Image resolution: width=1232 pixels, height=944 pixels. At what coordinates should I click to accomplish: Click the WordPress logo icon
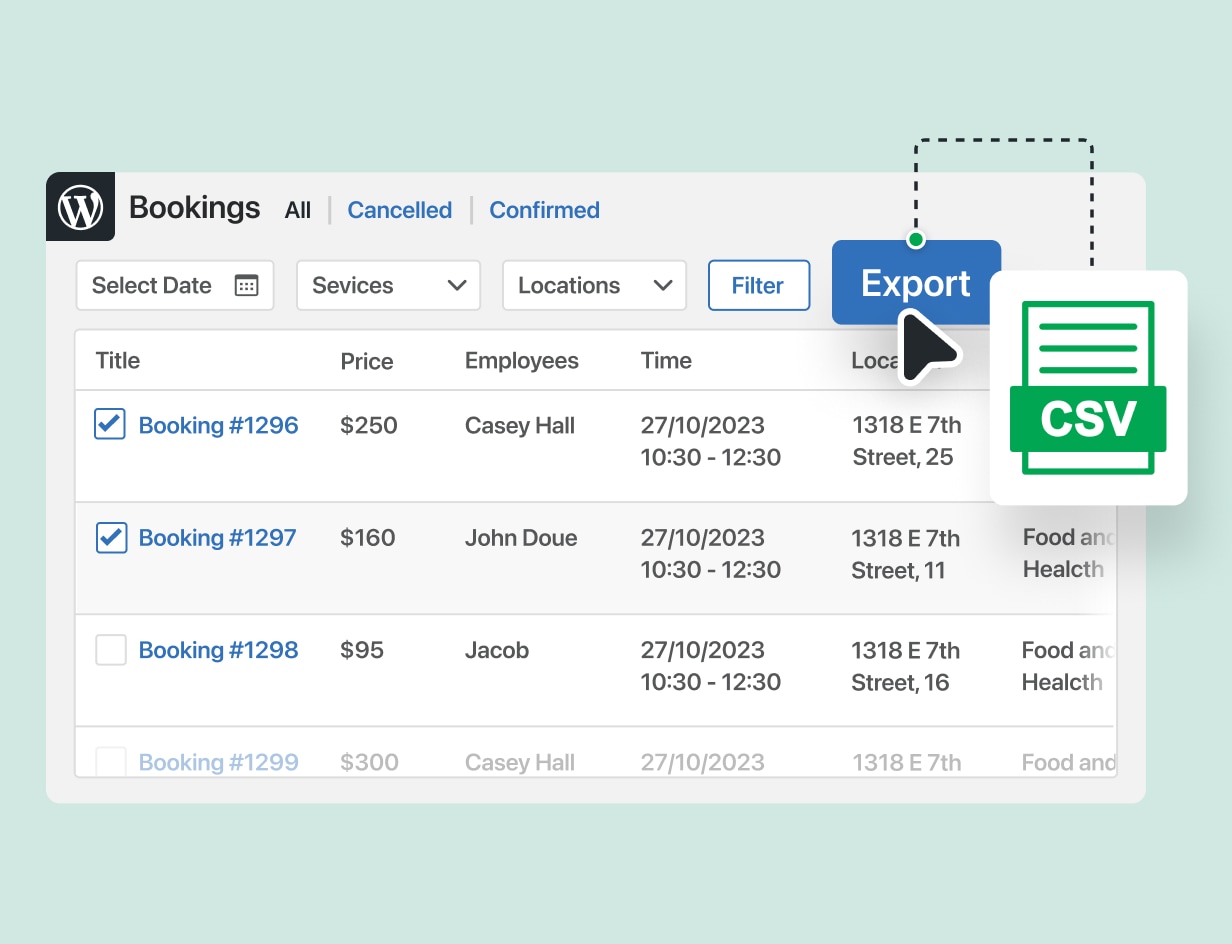pos(80,206)
